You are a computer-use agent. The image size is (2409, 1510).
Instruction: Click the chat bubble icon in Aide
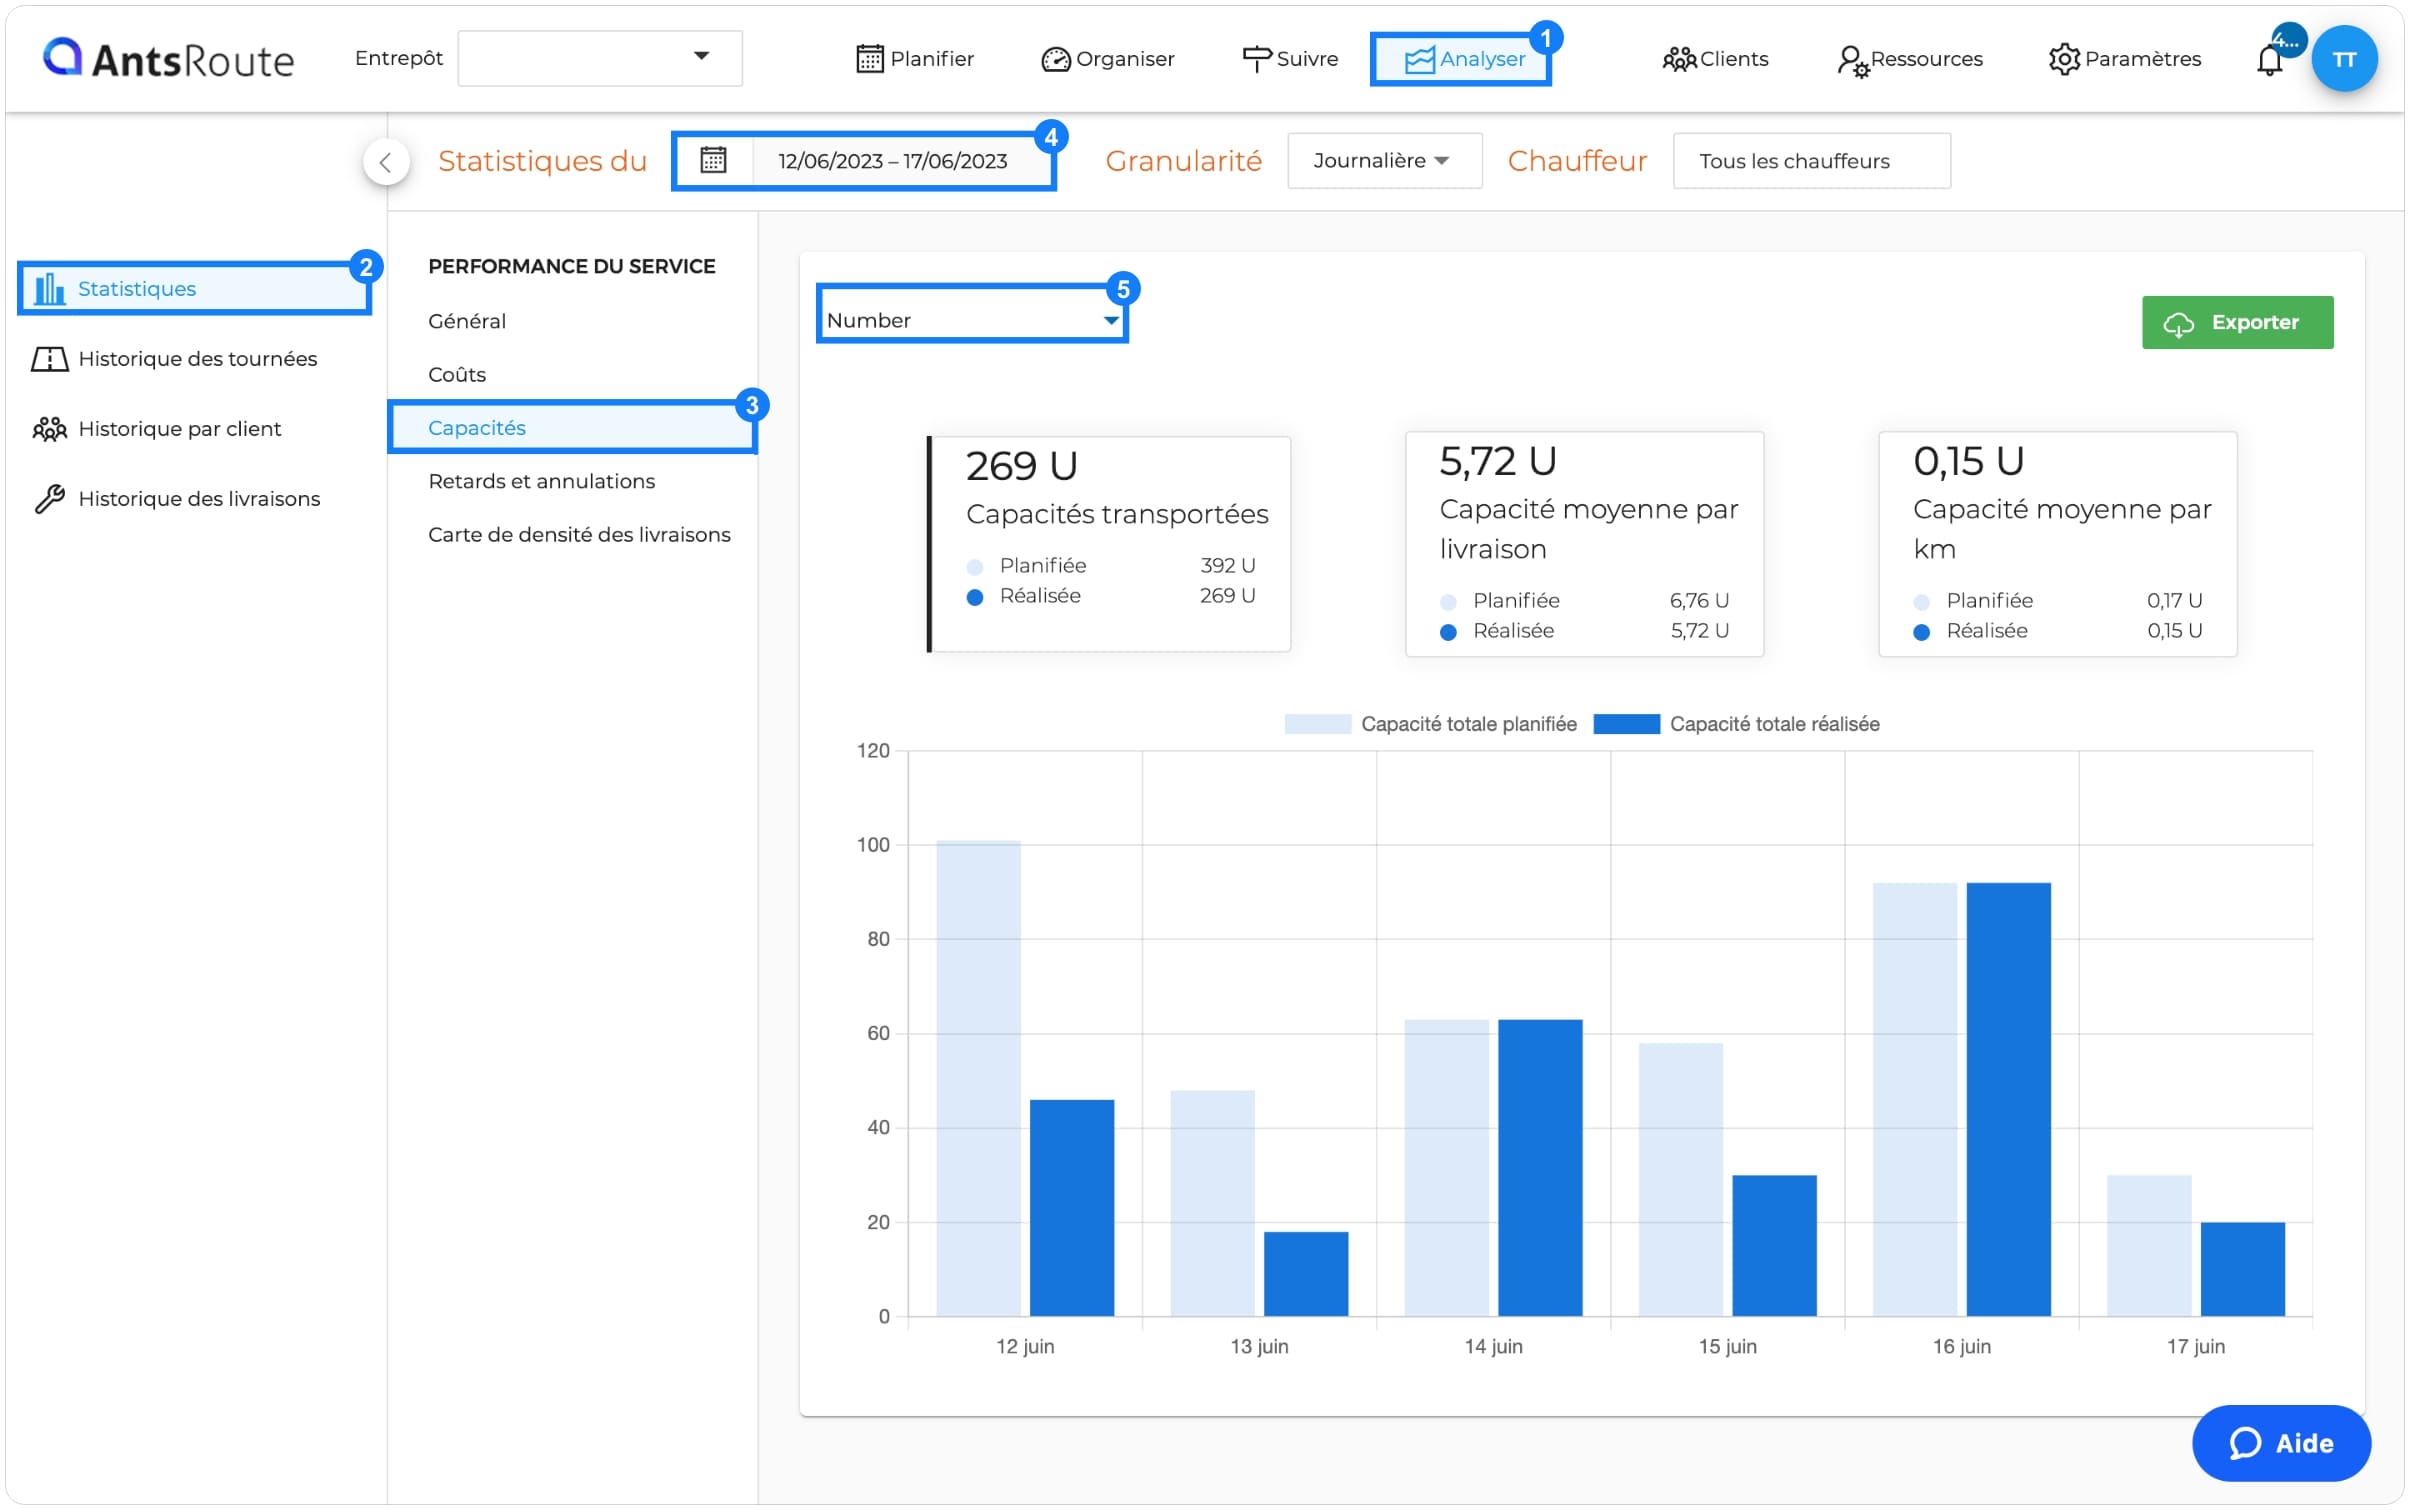2244,1443
